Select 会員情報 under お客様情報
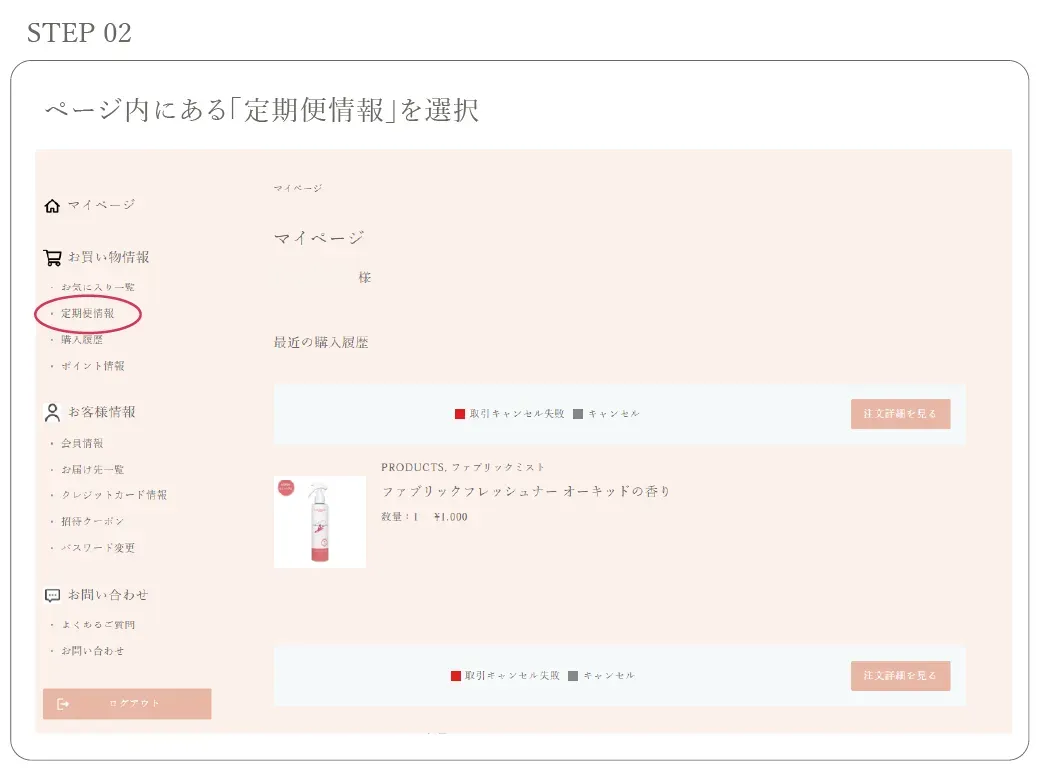The height and width of the screenshot is (771, 1040). coord(85,442)
